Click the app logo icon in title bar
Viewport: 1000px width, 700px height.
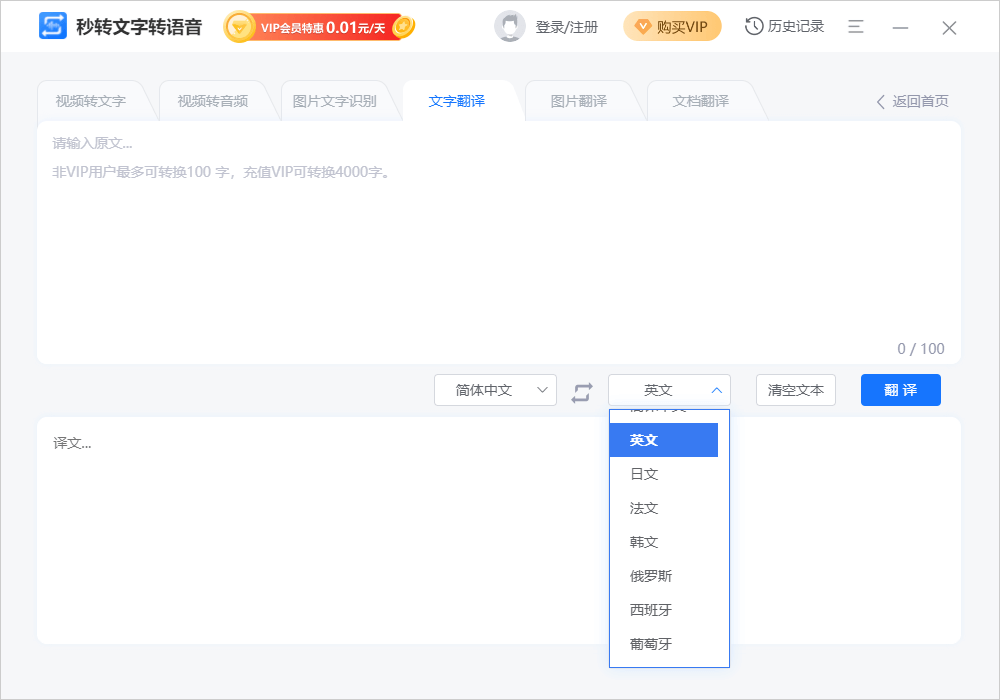(x=53, y=27)
